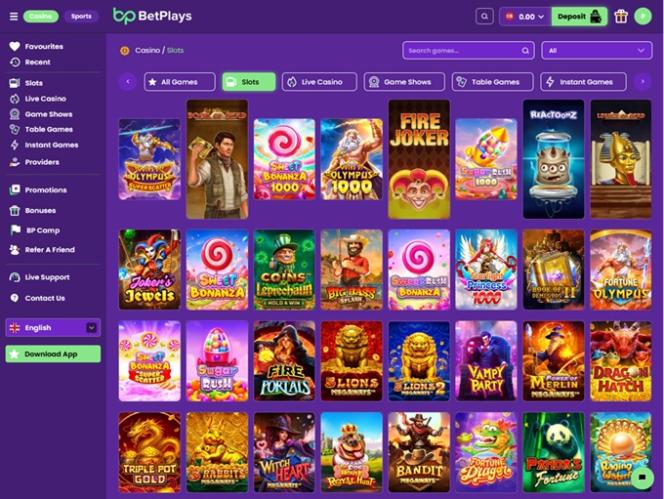
Task: Select the Live Casino category tab
Action: (x=319, y=82)
